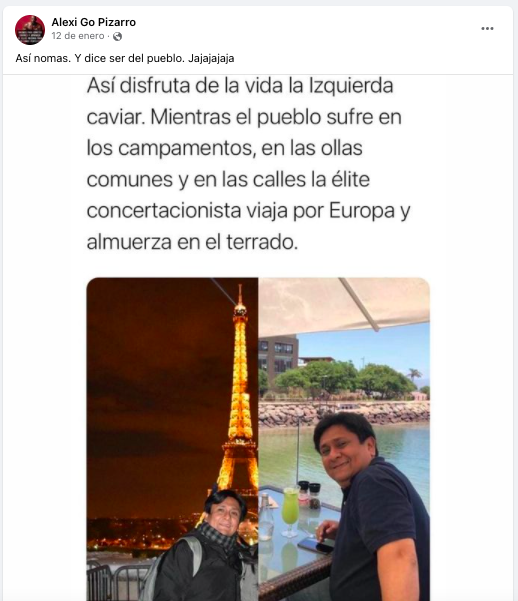Screen dimensions: 518x601
Task: Click the globe public audience icon
Action: [118, 36]
